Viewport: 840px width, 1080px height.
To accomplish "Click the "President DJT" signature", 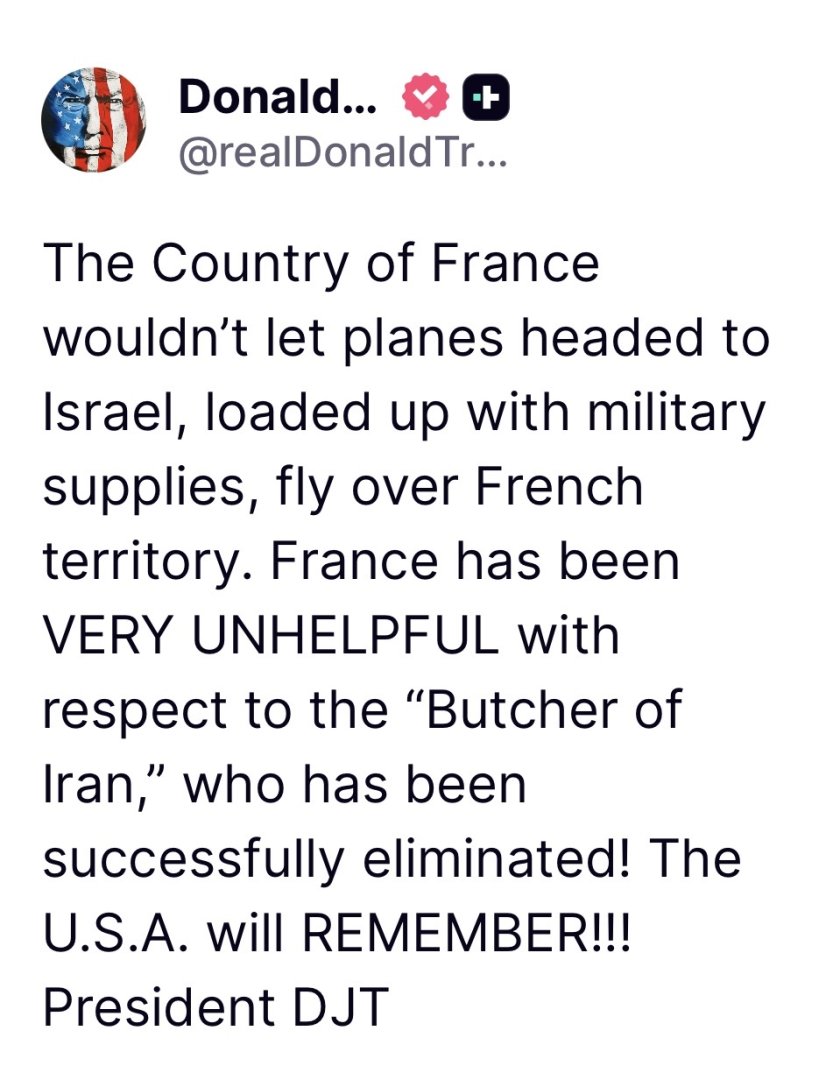I will [x=214, y=1006].
